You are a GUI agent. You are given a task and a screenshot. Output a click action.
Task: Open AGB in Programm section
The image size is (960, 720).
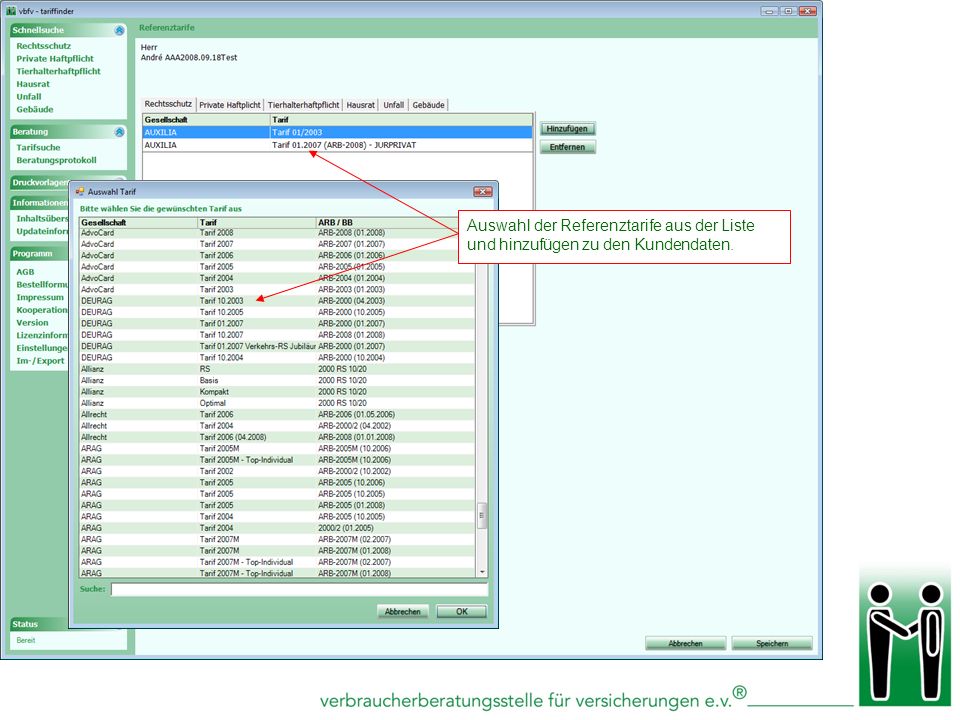pos(25,272)
